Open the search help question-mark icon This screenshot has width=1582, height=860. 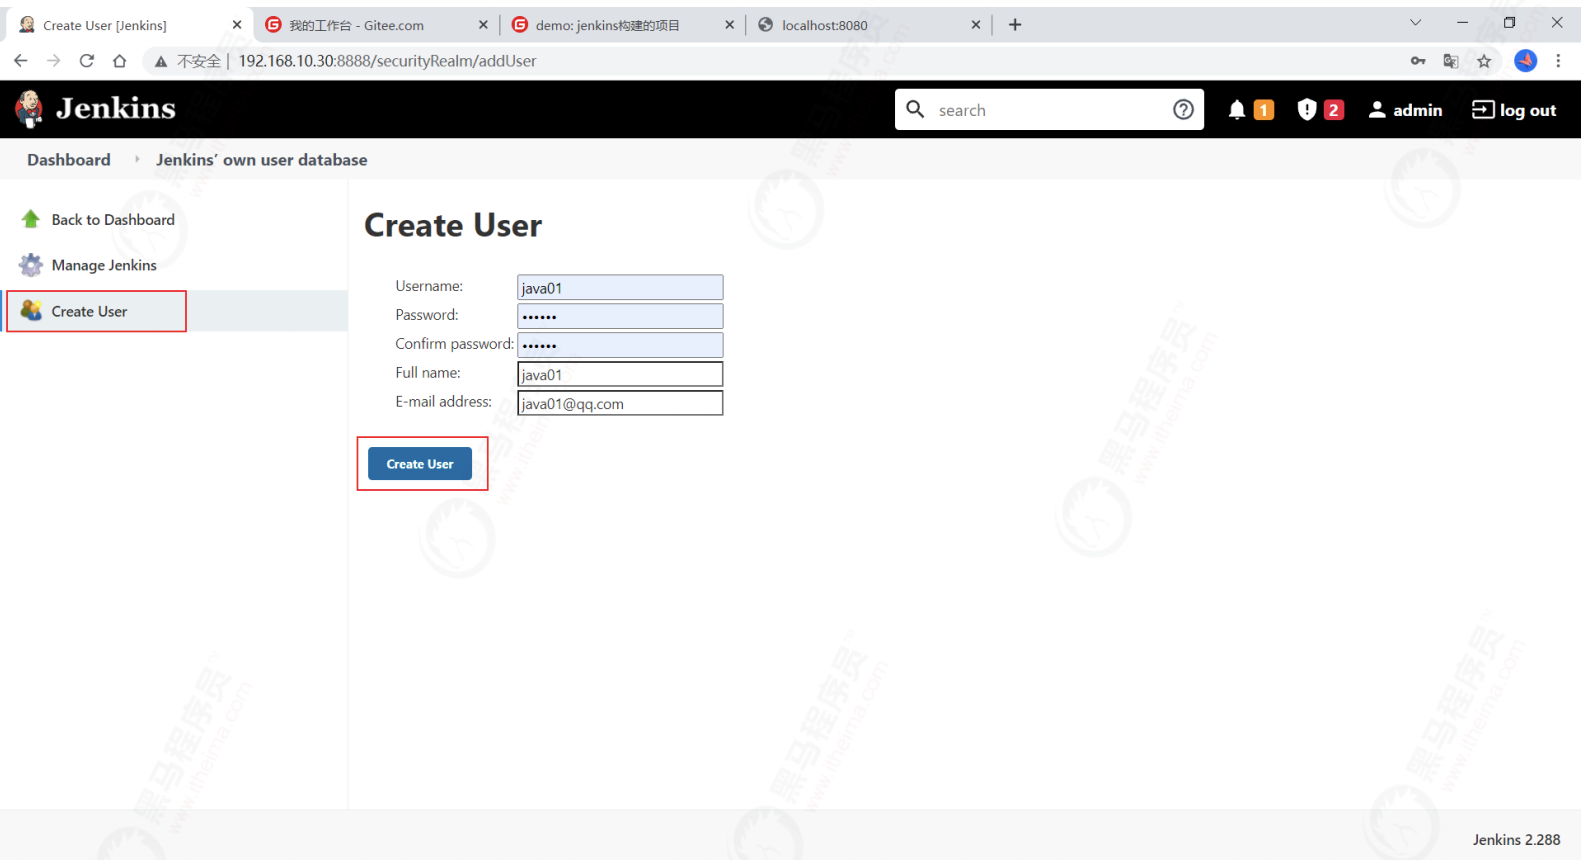click(x=1183, y=110)
